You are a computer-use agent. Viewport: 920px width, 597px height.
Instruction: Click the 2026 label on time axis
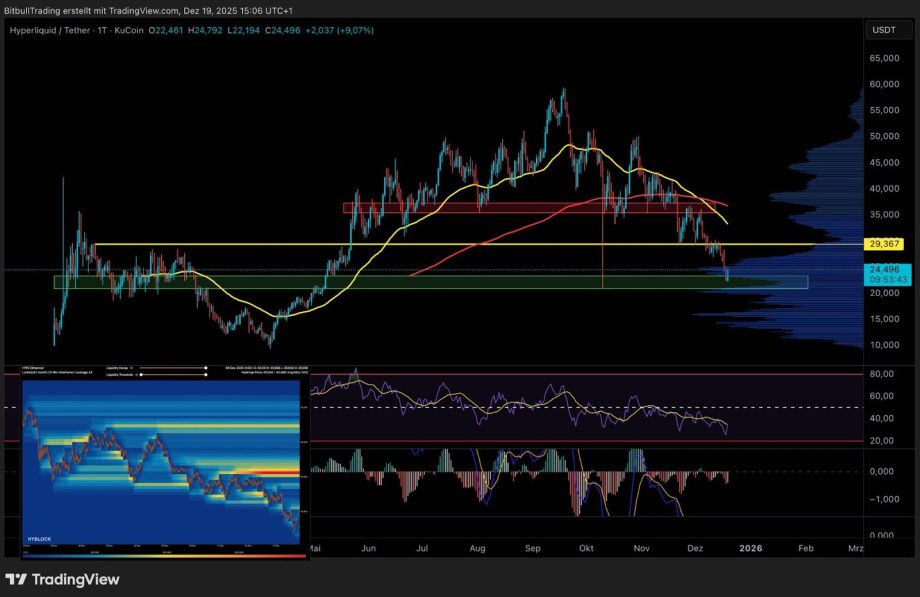coord(750,548)
